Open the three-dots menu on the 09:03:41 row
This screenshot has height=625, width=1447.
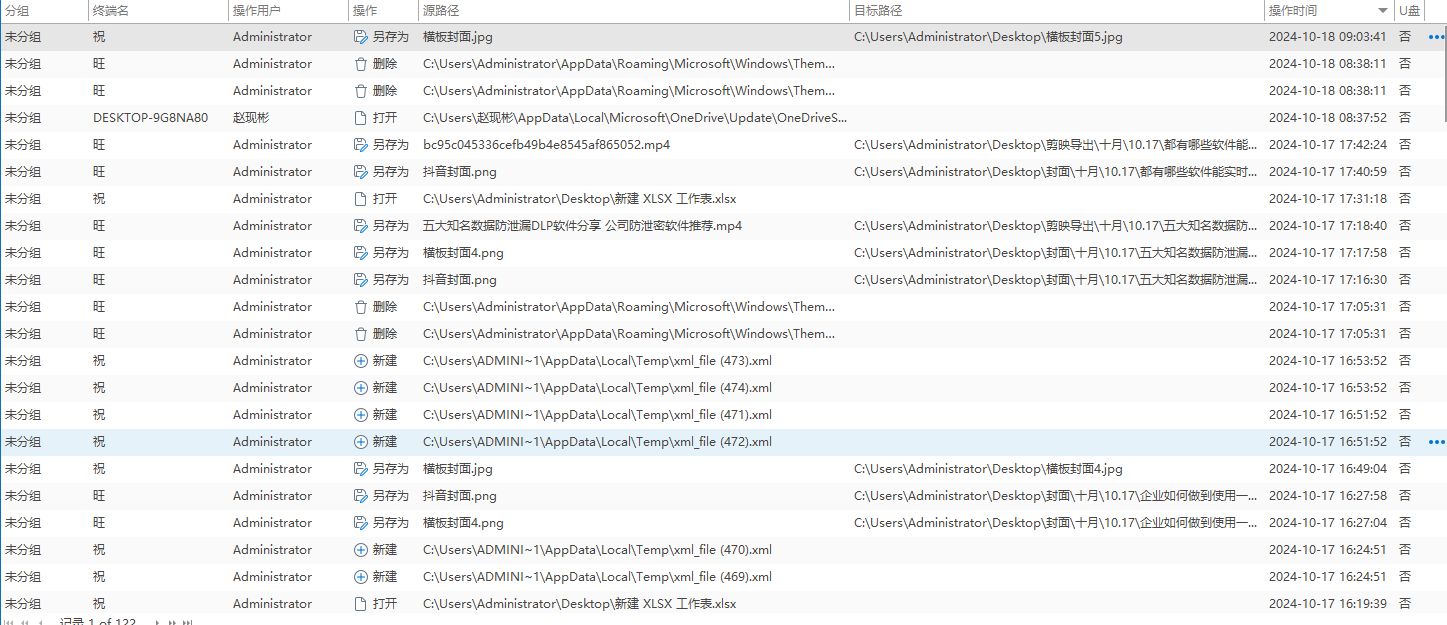pos(1437,38)
